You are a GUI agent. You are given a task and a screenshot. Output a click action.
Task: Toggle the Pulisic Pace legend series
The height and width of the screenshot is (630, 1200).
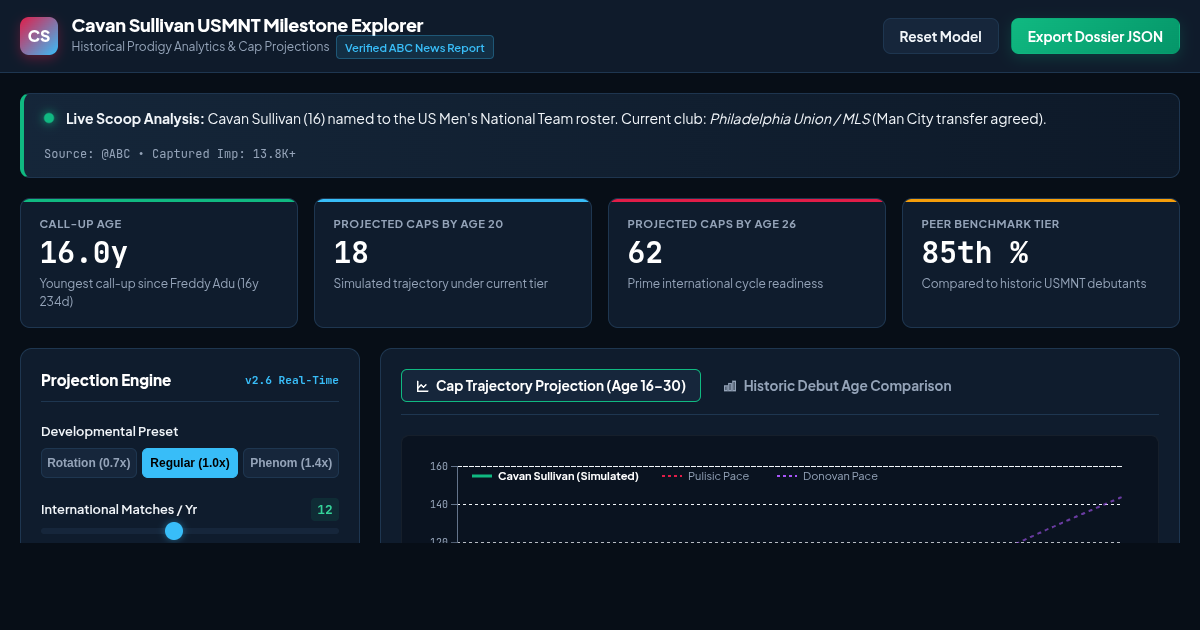click(x=705, y=476)
